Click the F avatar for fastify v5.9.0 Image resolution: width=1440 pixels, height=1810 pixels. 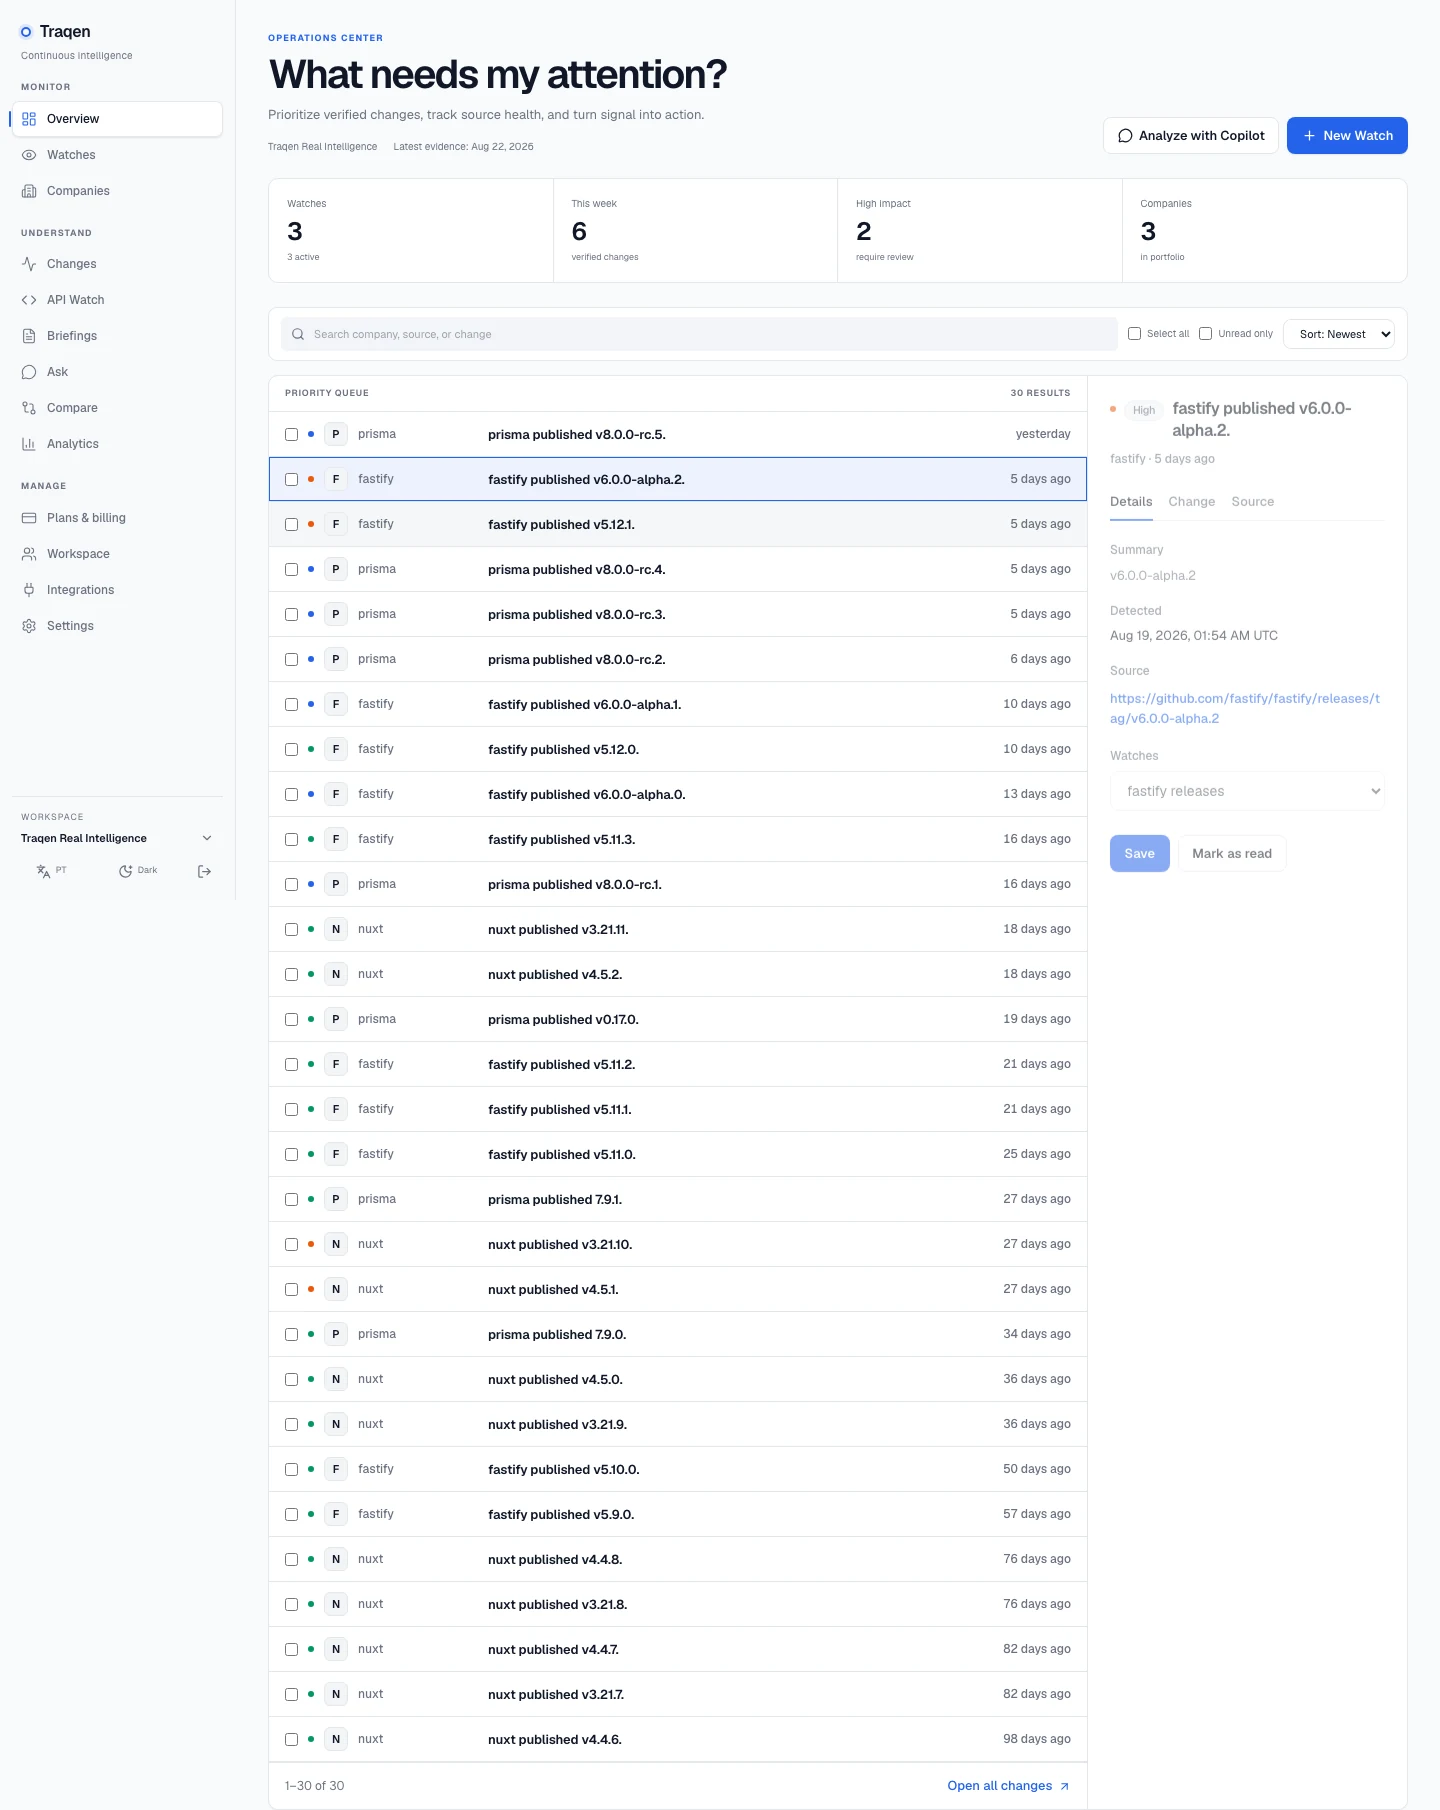[336, 1514]
